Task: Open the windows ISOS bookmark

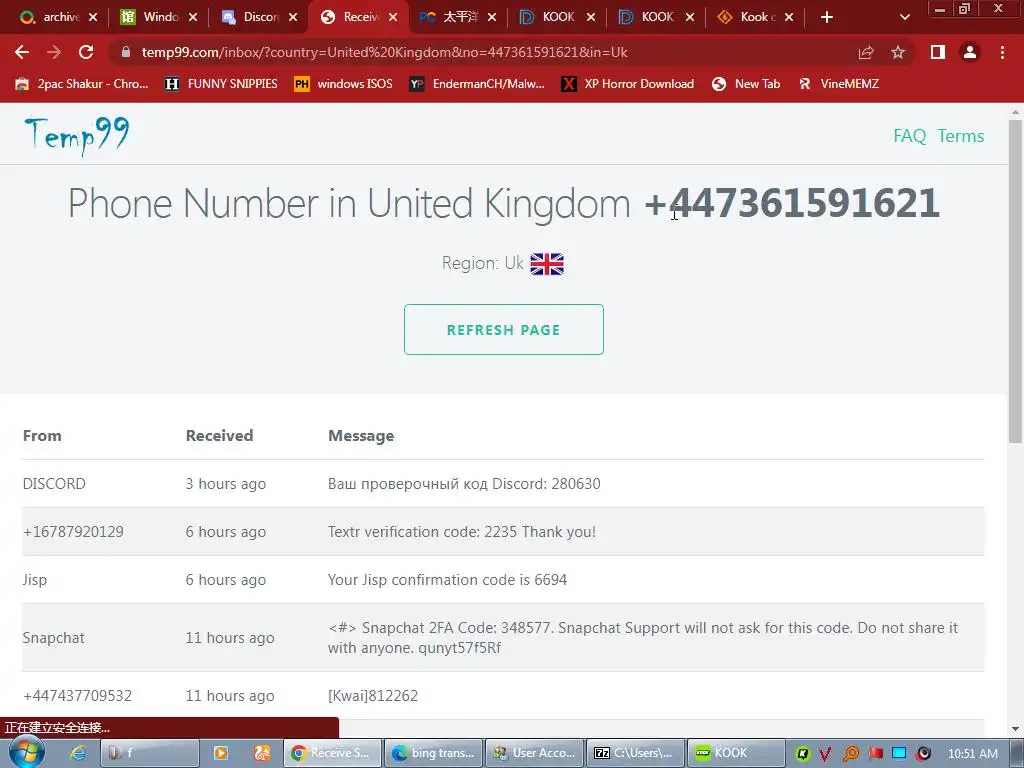Action: pyautogui.click(x=343, y=84)
